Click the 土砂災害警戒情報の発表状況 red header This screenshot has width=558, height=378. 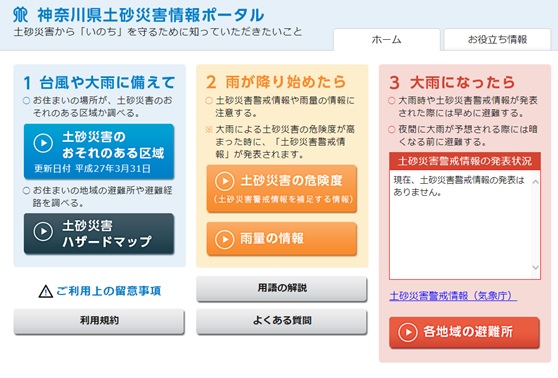465,161
